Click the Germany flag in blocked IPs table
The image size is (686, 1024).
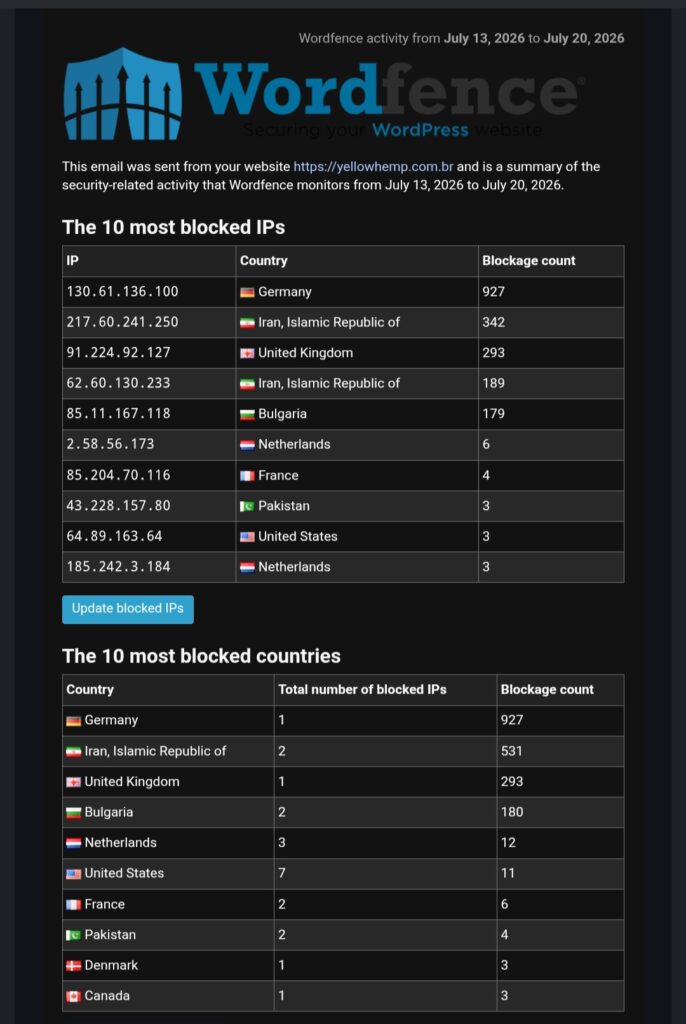(x=247, y=292)
